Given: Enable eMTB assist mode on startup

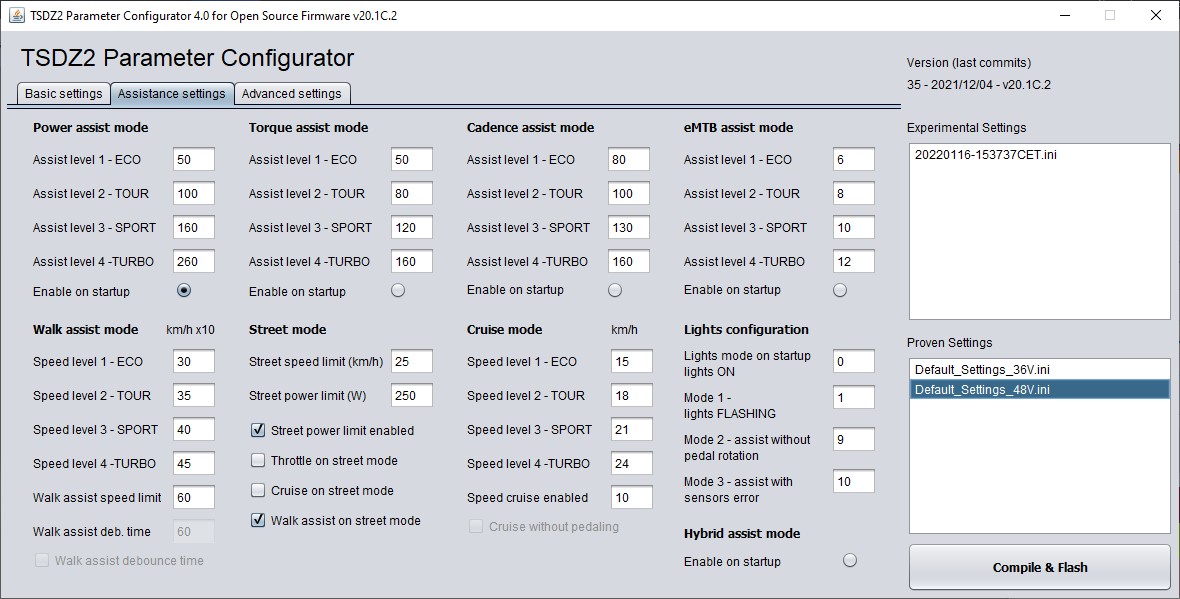Looking at the screenshot, I should pos(840,290).
